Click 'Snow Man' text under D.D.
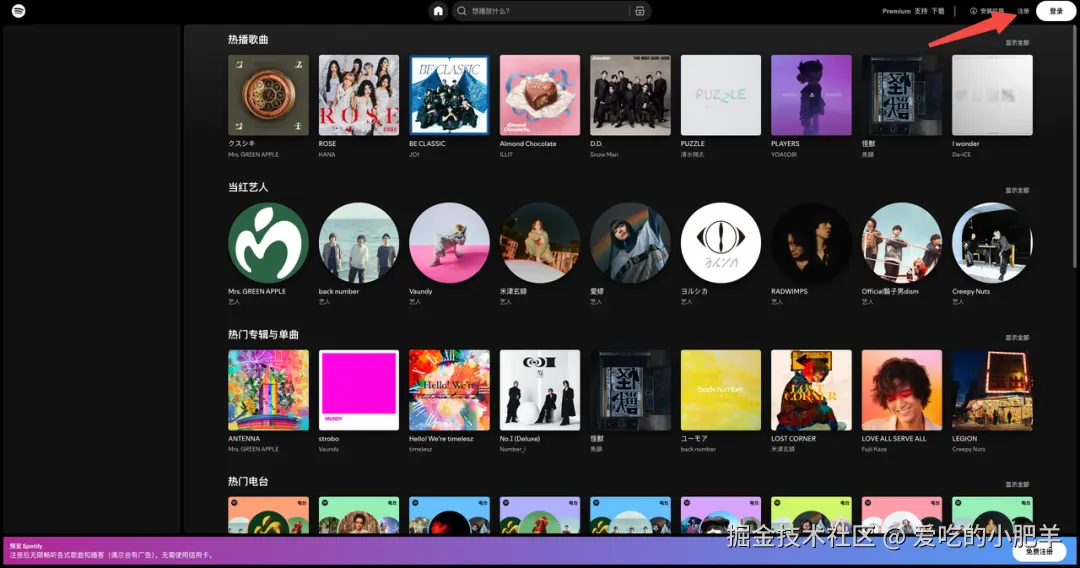Viewport: 1080px width, 568px height. (x=604, y=155)
